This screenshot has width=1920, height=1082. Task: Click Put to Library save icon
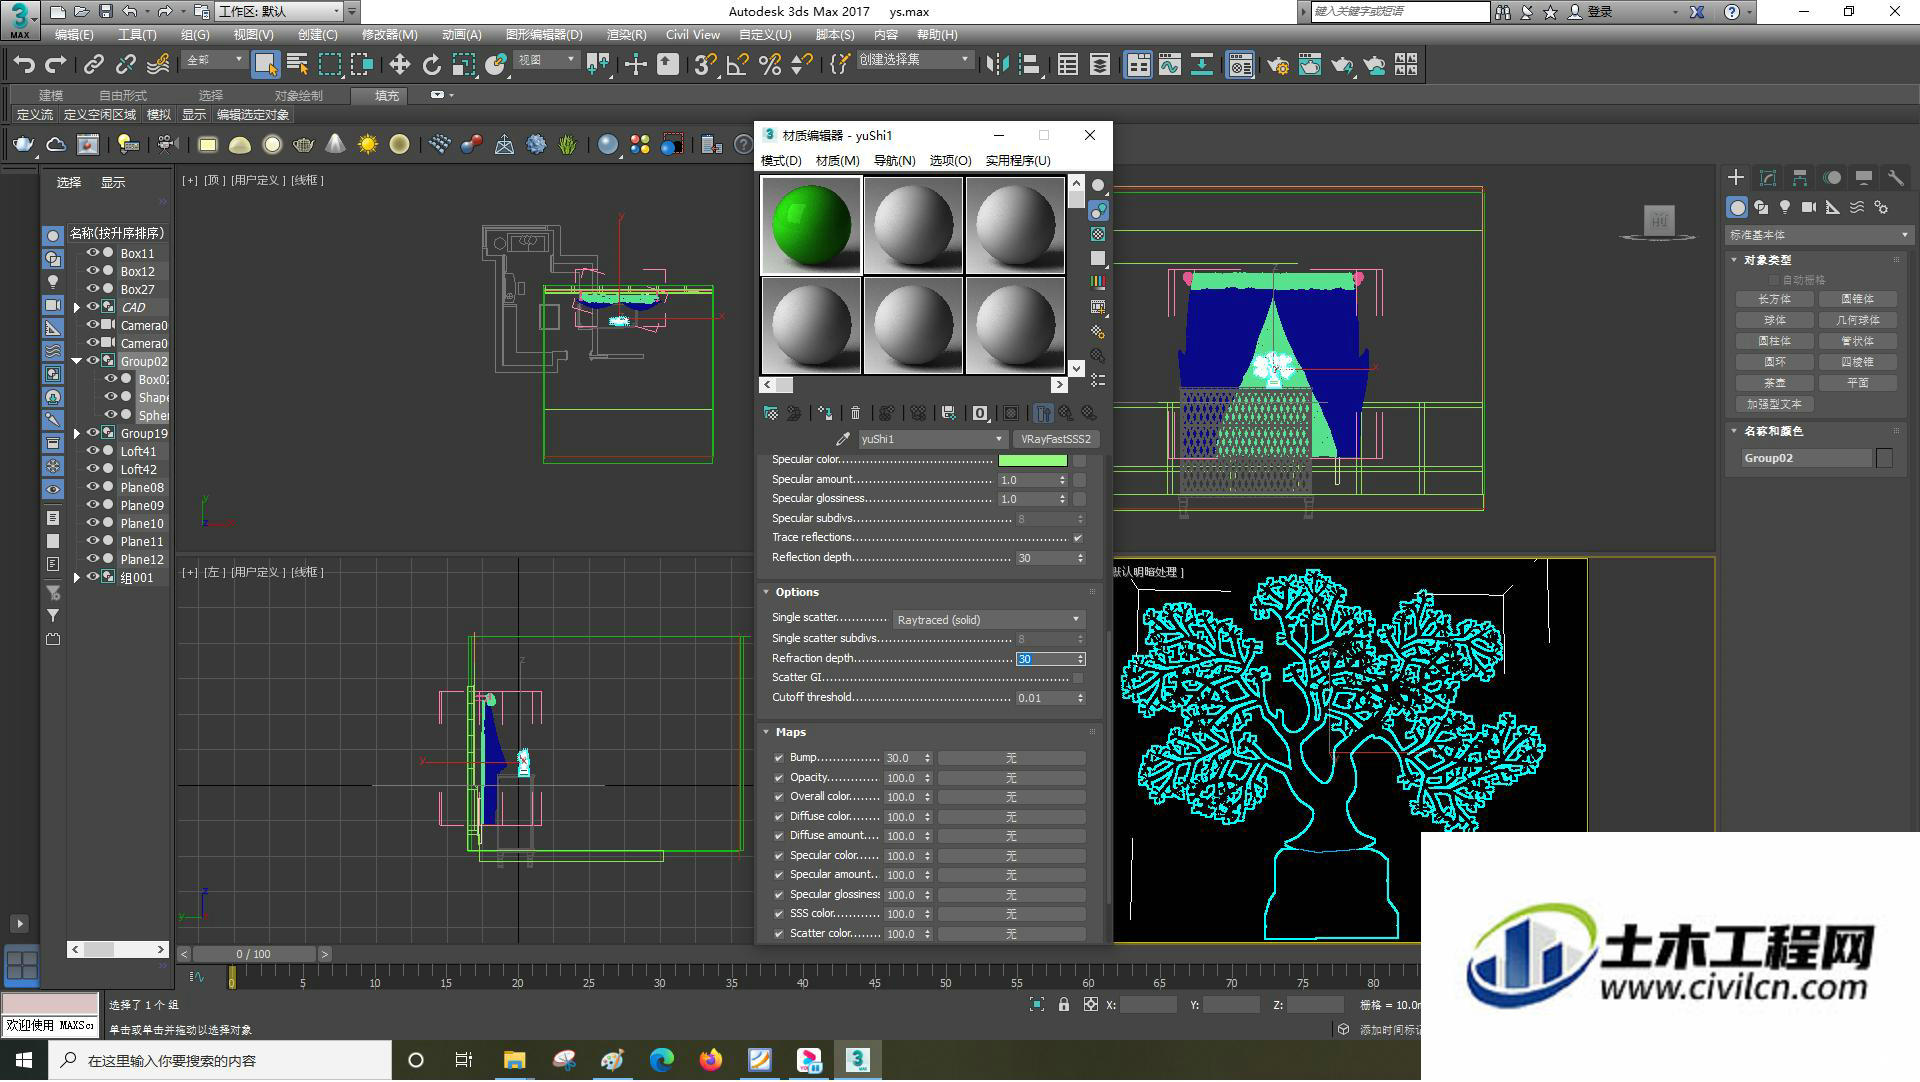coord(949,413)
